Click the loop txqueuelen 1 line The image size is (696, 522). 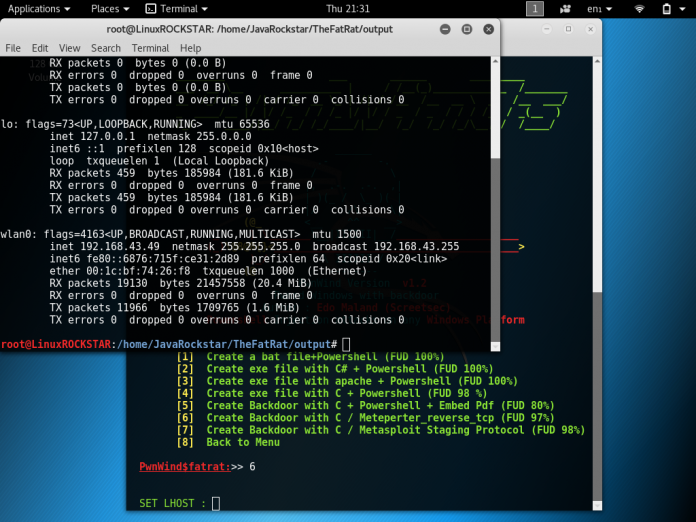point(159,161)
